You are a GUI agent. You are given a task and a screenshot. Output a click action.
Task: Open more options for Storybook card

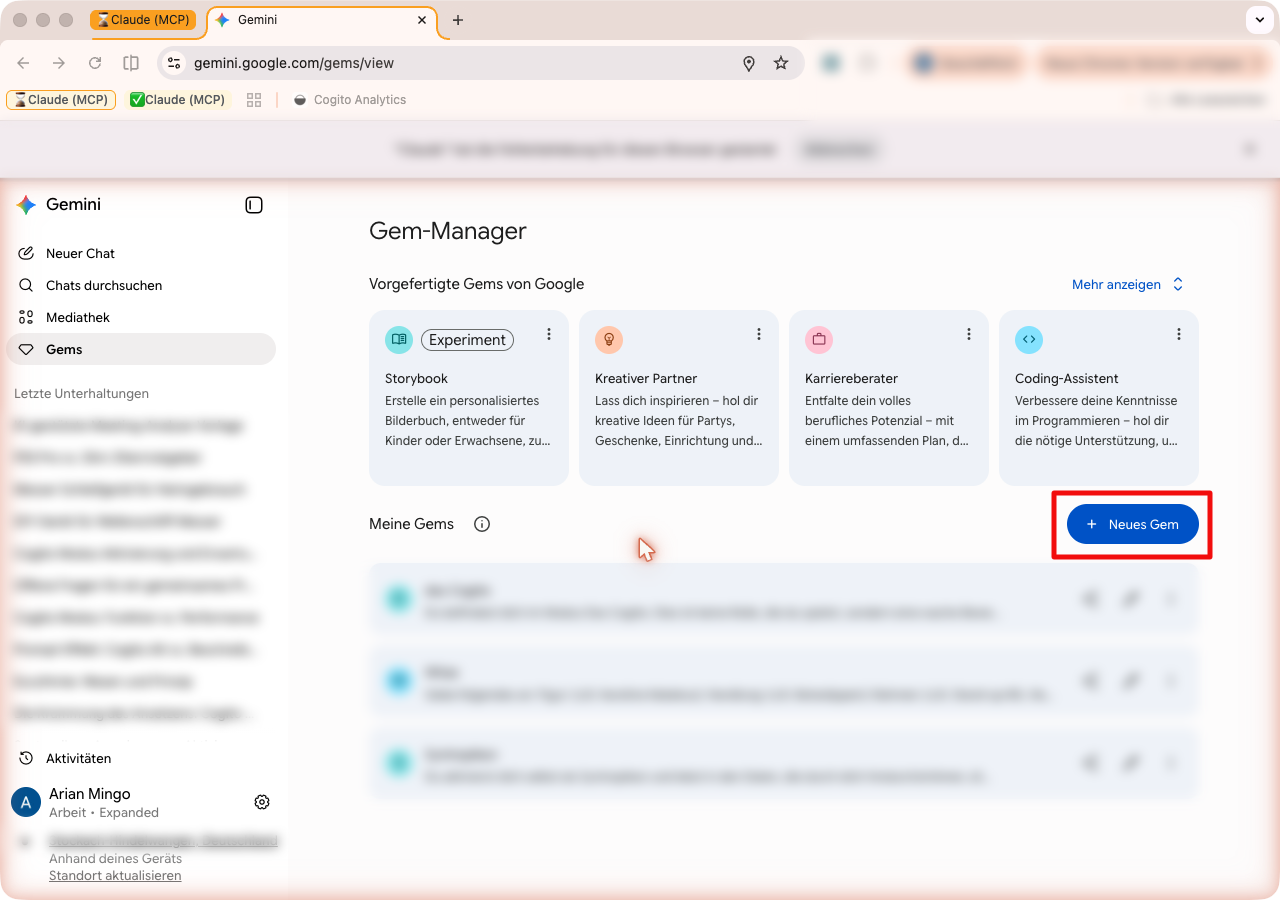coord(549,334)
